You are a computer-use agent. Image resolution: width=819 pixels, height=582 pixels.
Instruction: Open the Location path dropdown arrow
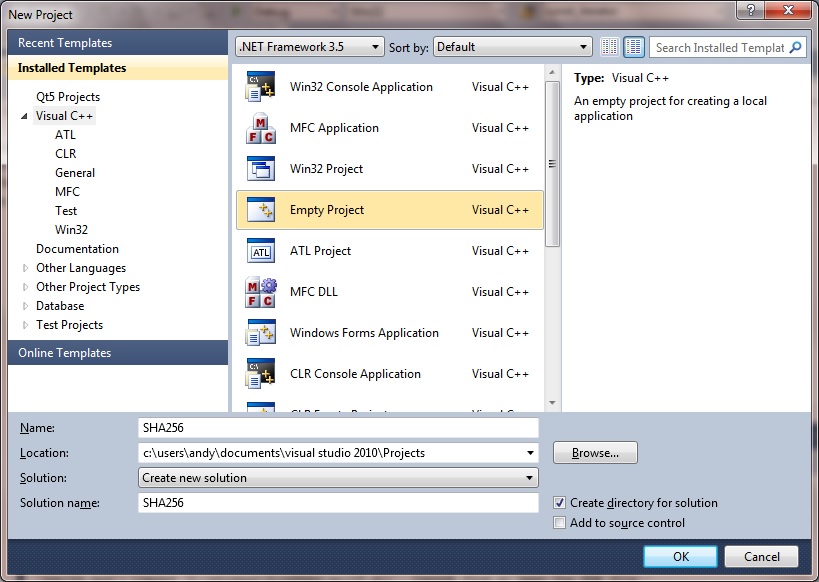coord(530,453)
